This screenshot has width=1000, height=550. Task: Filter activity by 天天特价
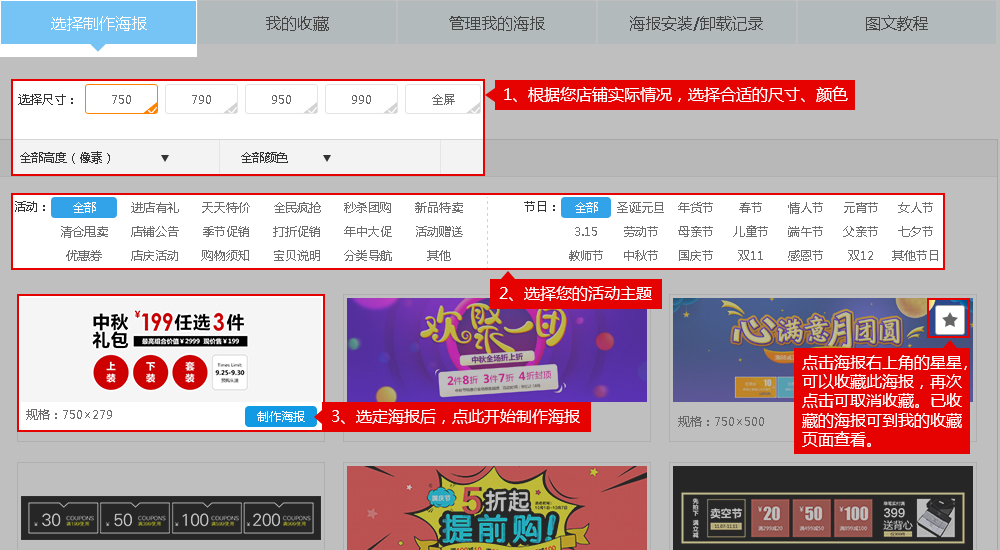pyautogui.click(x=226, y=207)
